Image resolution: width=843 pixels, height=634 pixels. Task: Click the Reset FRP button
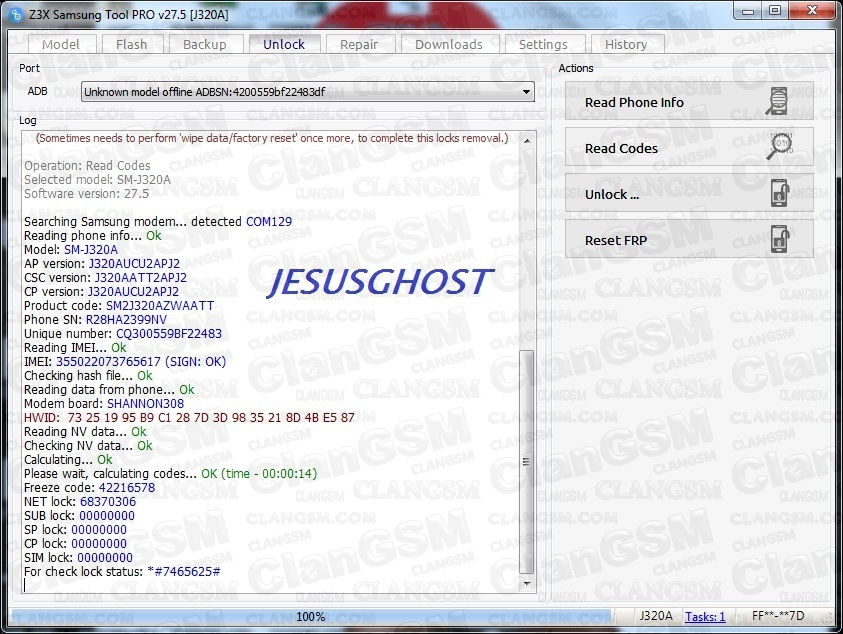[x=689, y=240]
